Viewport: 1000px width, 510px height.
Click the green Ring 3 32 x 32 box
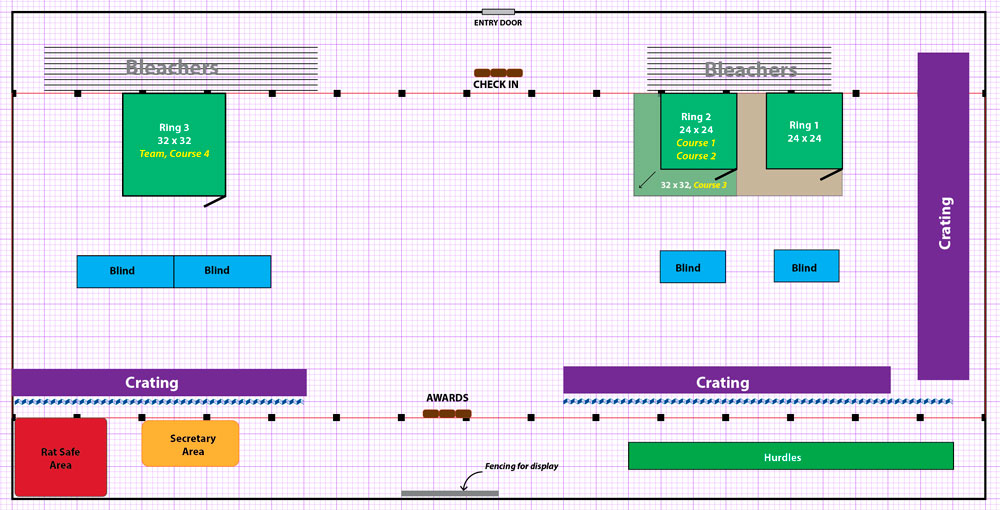coord(174,144)
